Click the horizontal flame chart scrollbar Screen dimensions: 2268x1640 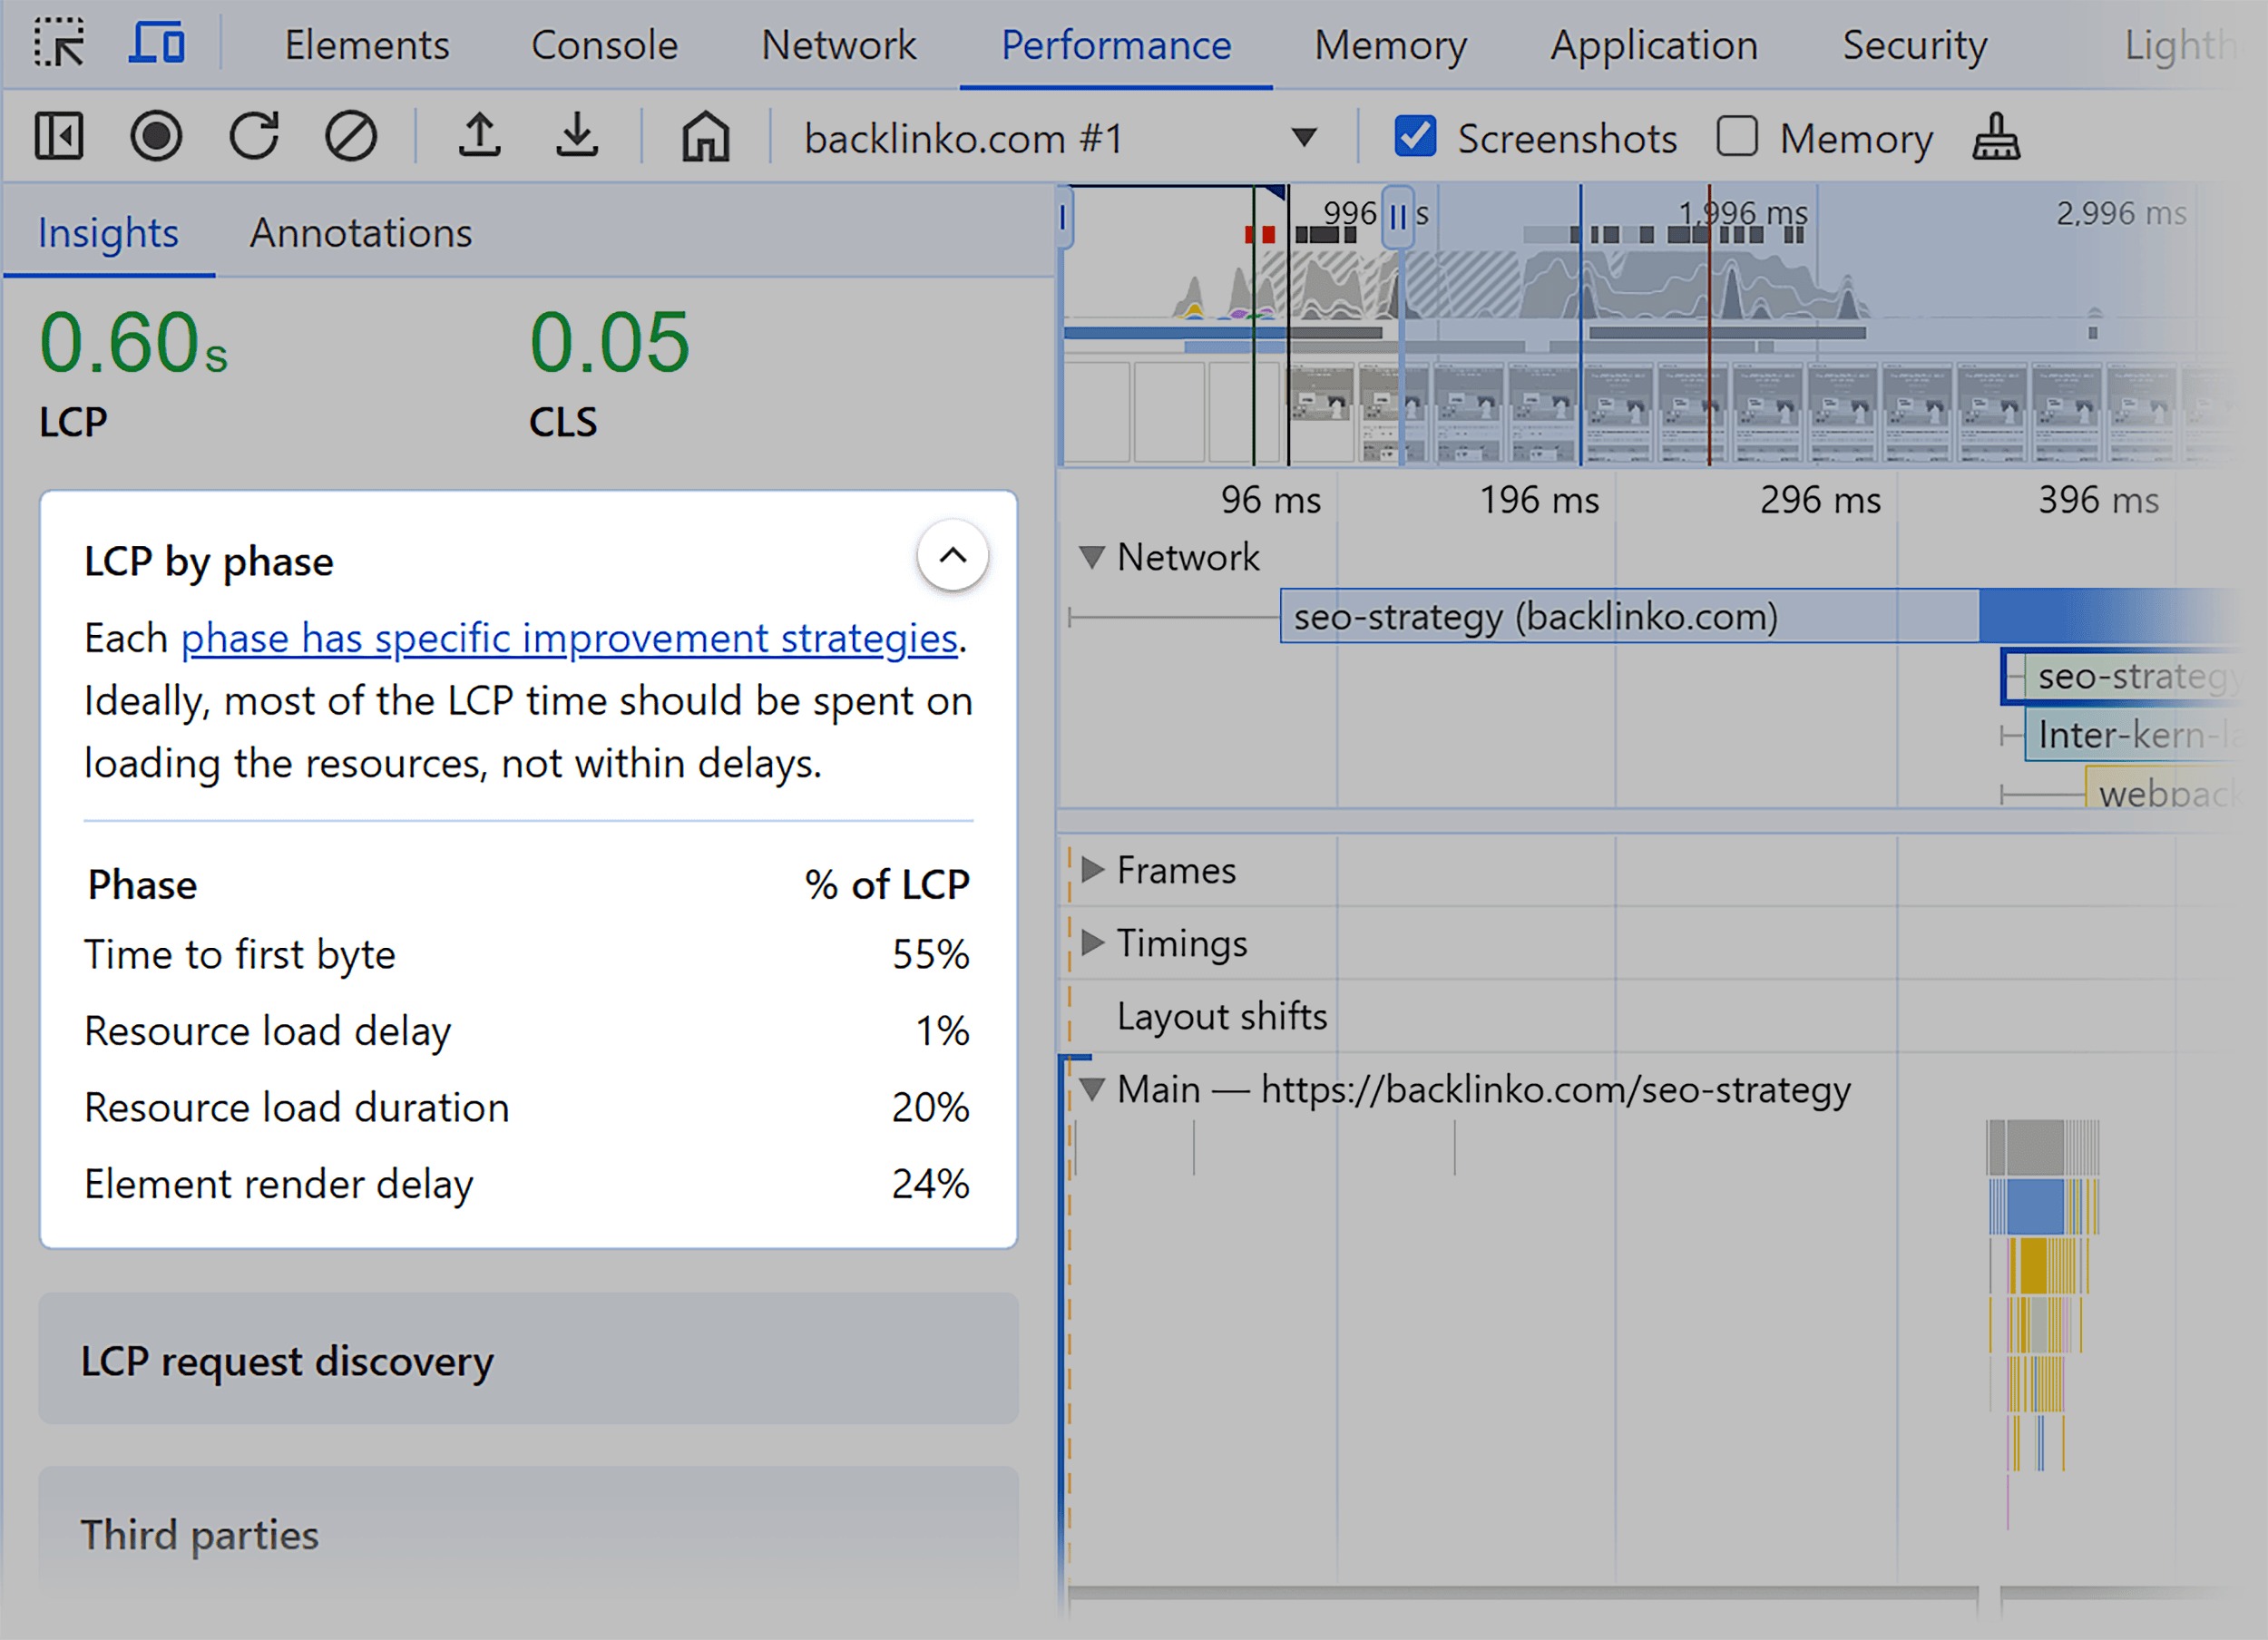(x=1523, y=1593)
